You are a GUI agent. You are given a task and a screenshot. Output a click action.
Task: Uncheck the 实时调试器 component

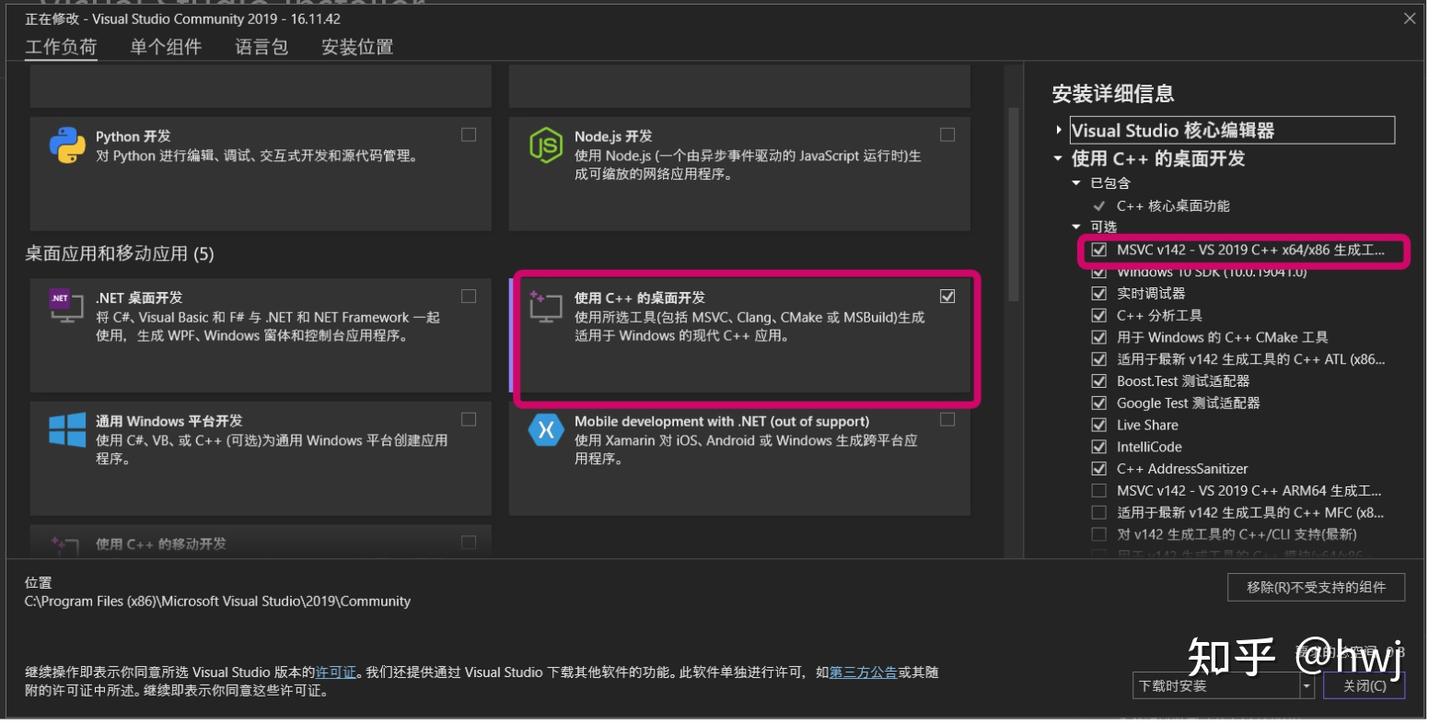(1099, 293)
